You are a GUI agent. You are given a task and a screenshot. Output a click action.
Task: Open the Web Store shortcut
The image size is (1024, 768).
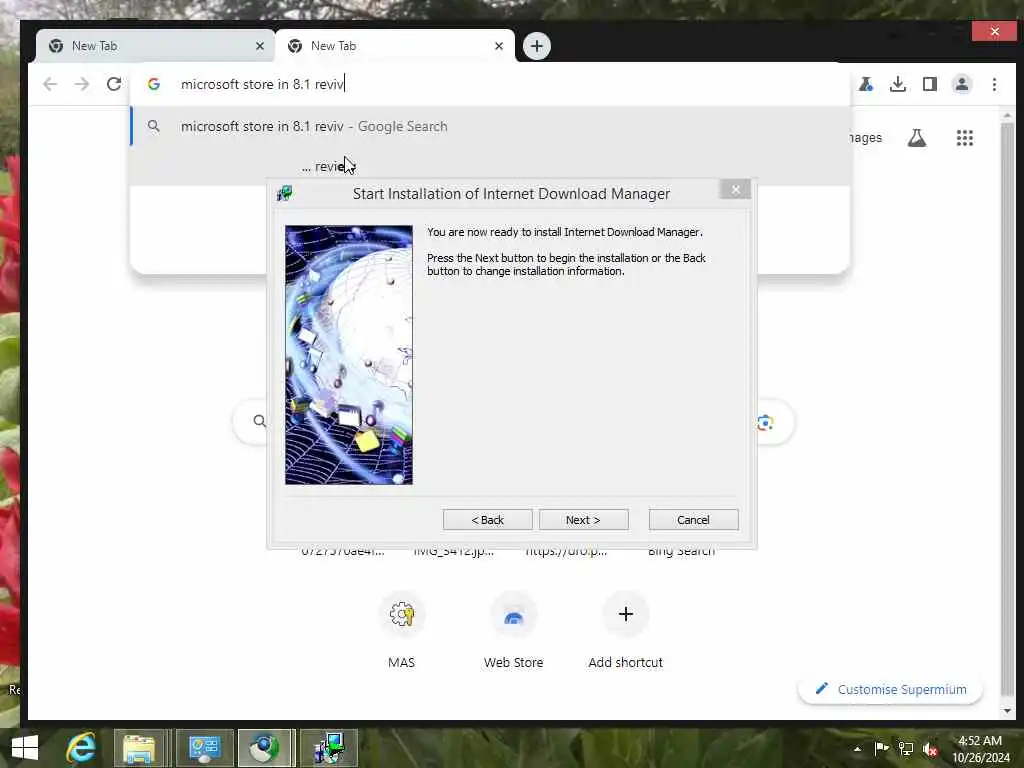click(513, 630)
